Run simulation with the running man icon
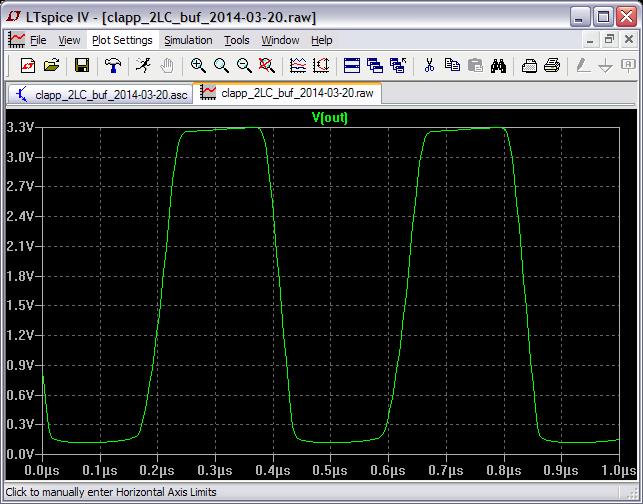The height and width of the screenshot is (504, 643). [x=143, y=66]
